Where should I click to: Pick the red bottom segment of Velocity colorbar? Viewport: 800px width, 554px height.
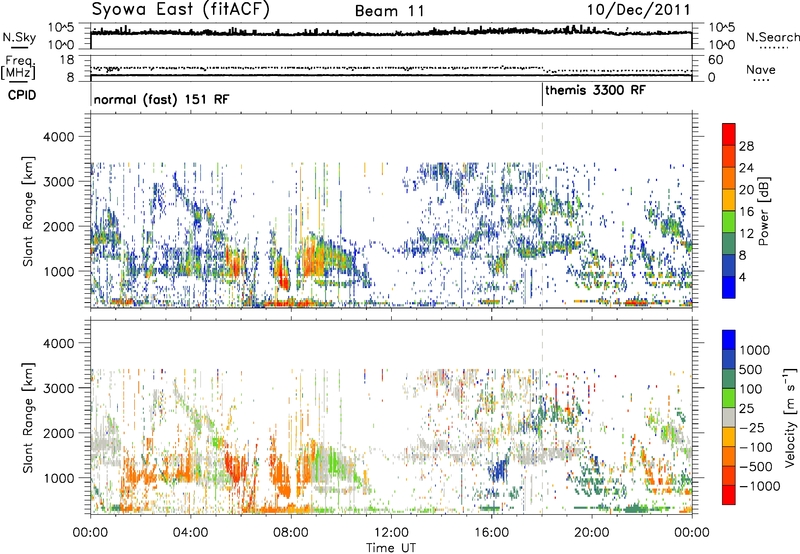(x=729, y=495)
